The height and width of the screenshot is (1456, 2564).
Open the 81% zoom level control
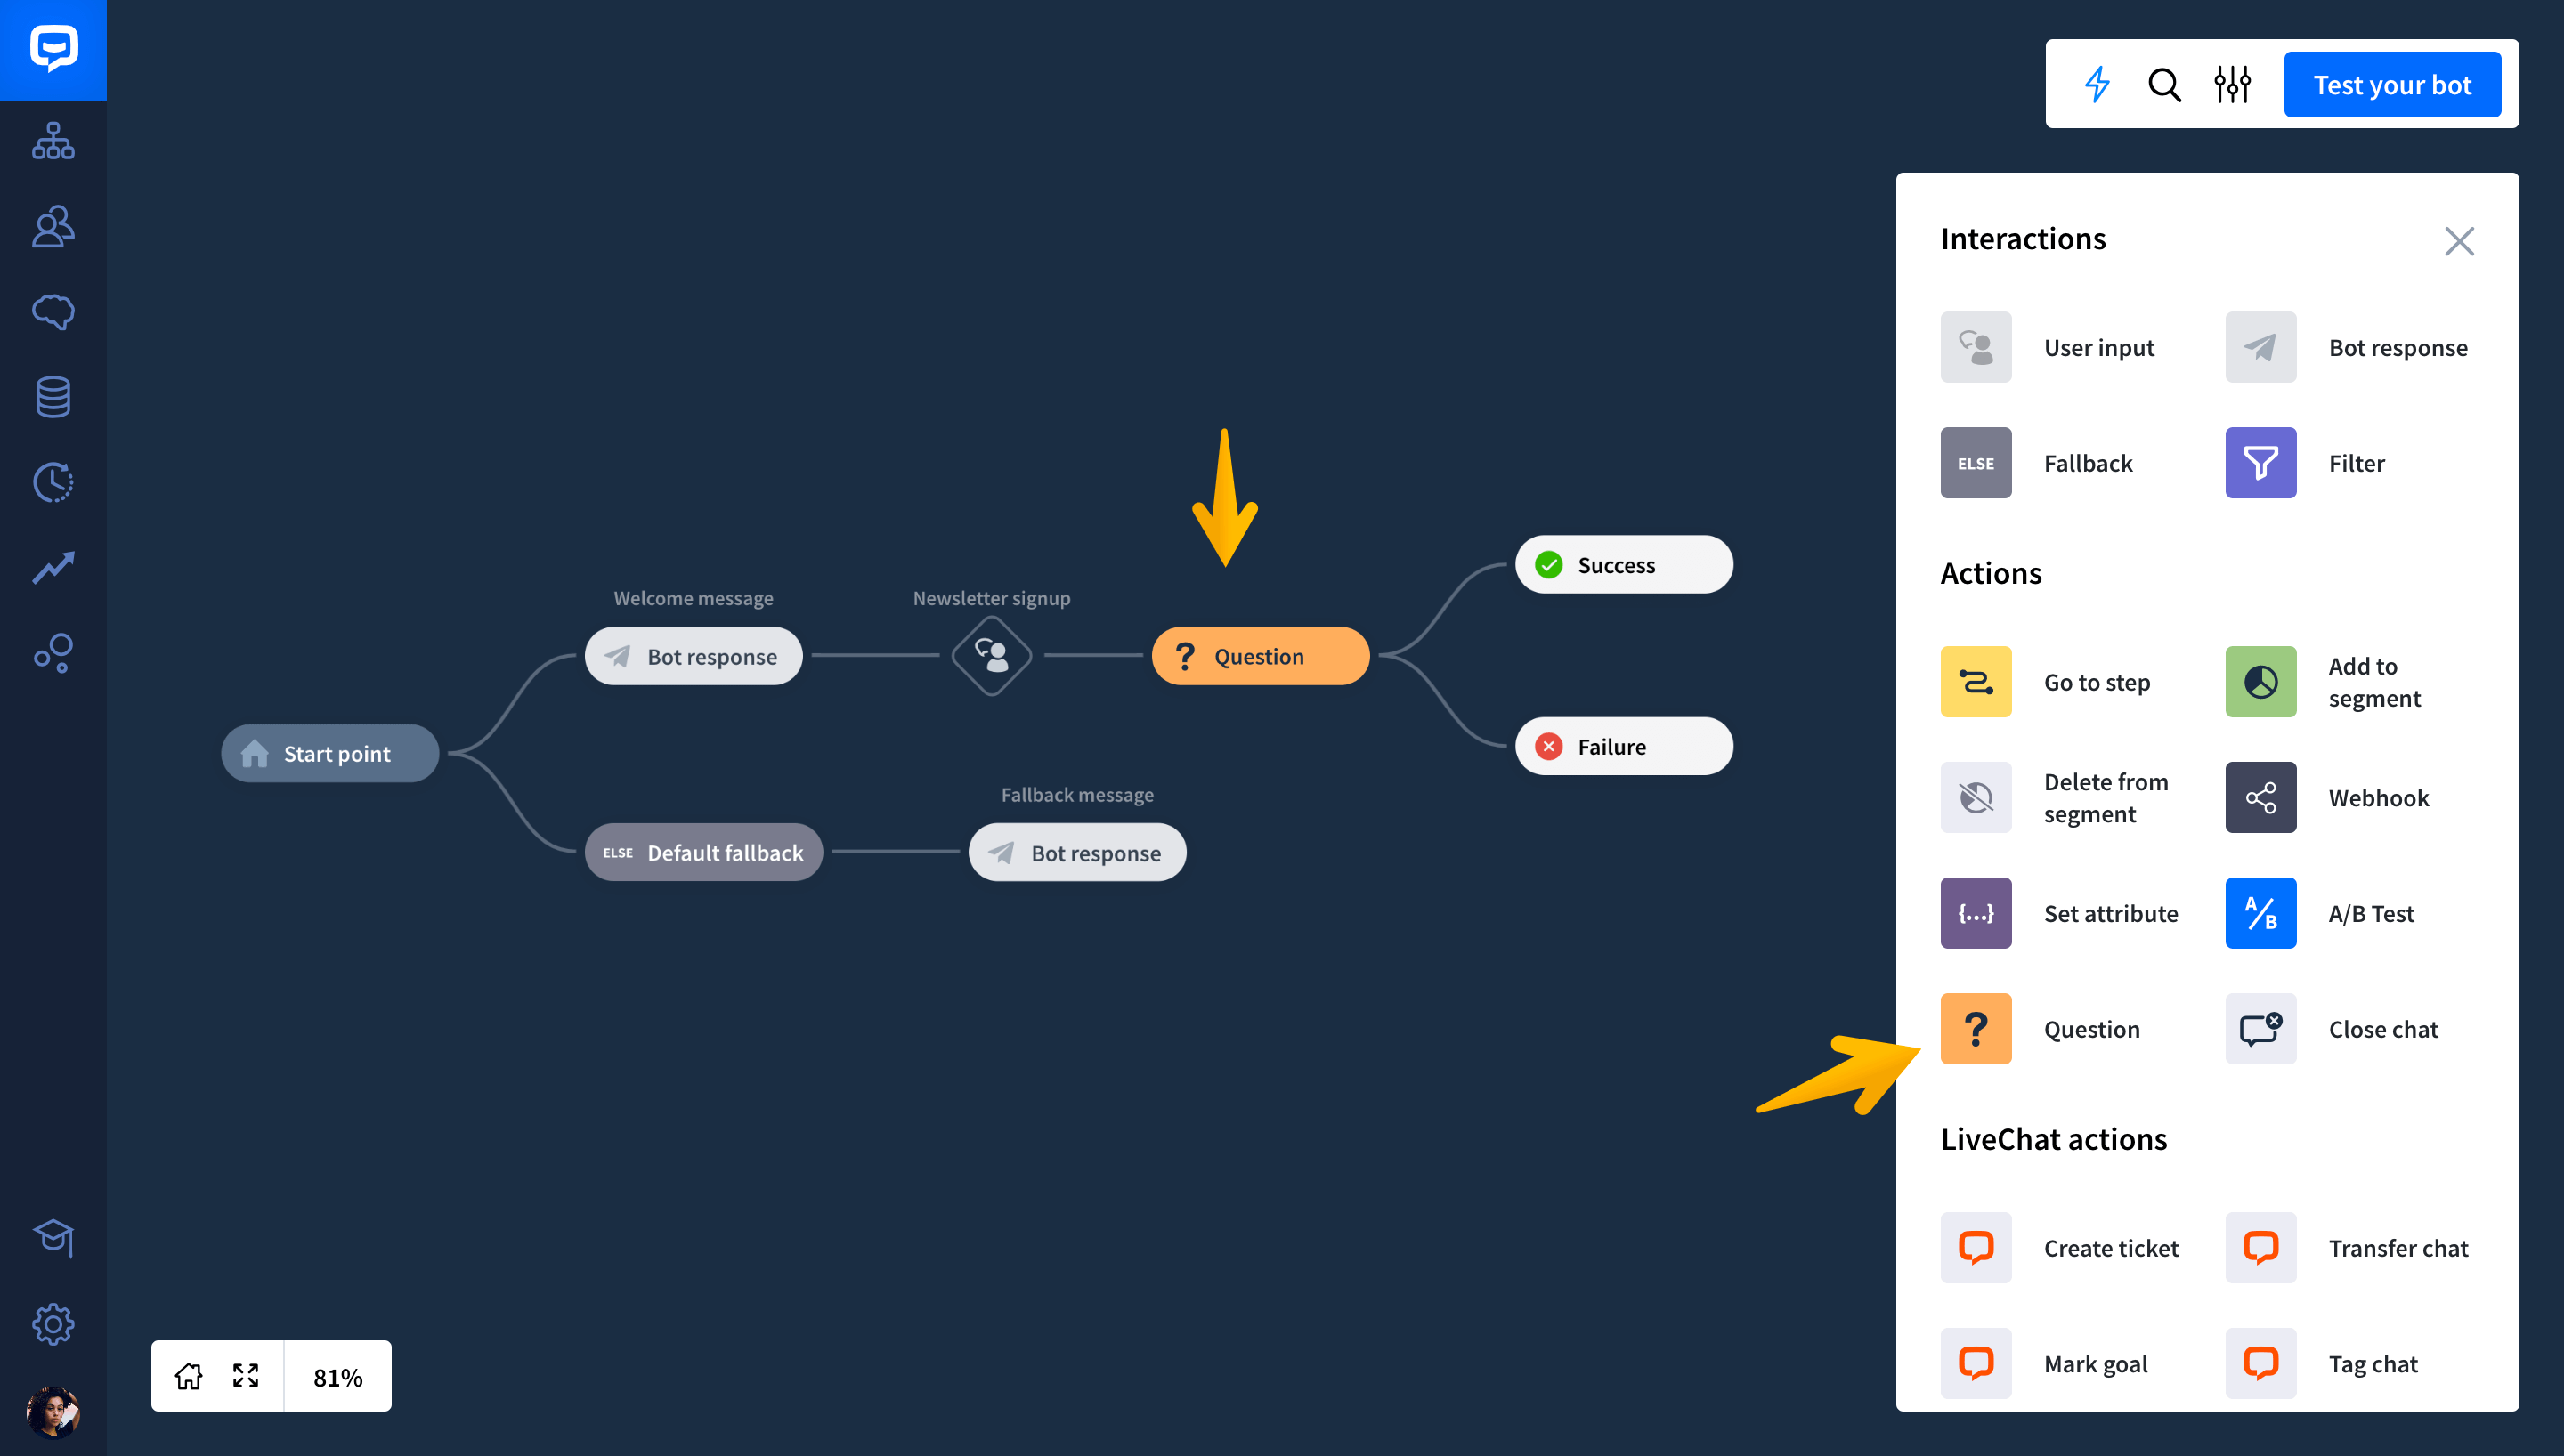(338, 1377)
